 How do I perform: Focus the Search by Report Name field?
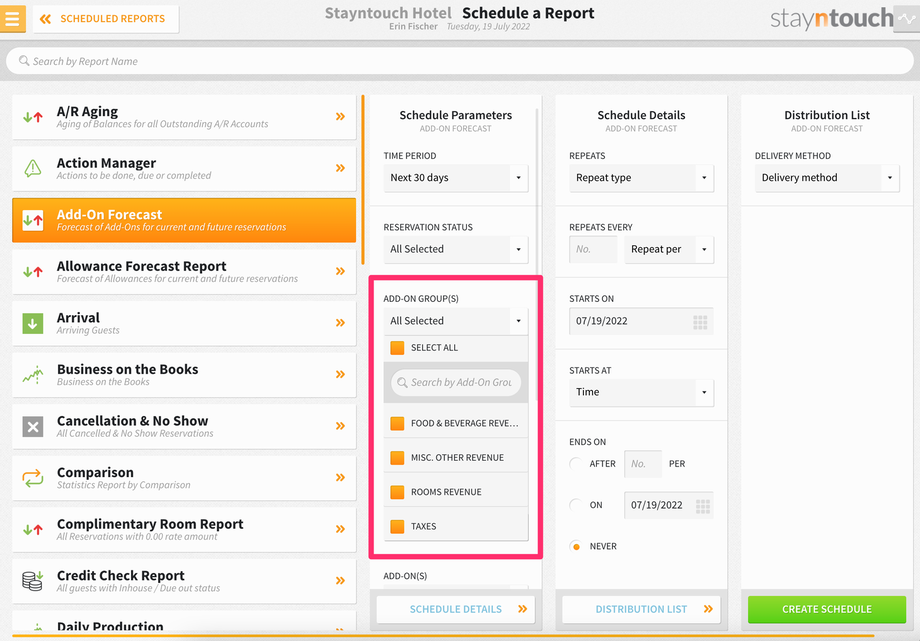459,61
